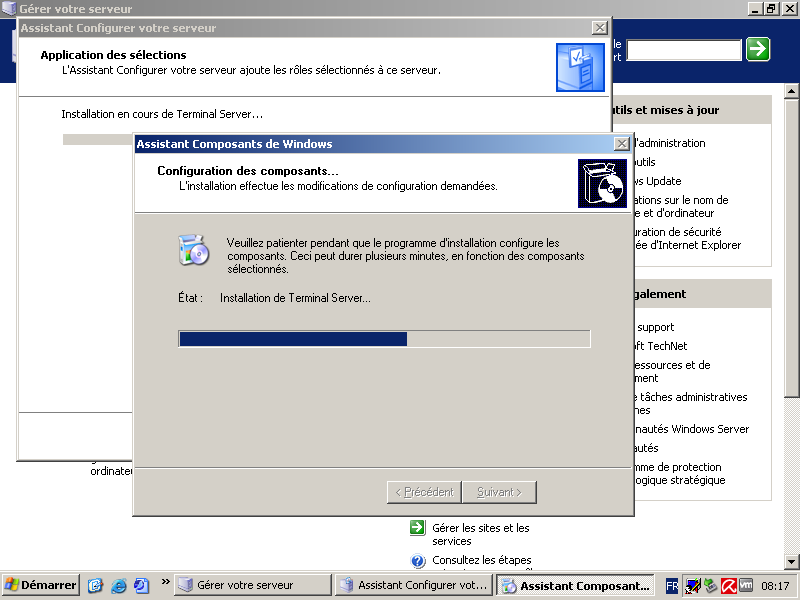This screenshot has height=600, width=800.
Task: Launch Internet Explorer from Quick Launch
Action: click(119, 585)
